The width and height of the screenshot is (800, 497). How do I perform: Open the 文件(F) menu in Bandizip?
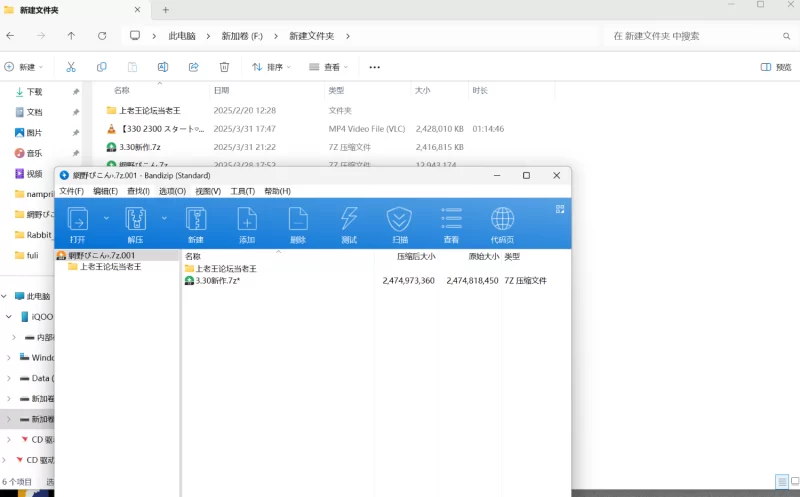coord(71,191)
